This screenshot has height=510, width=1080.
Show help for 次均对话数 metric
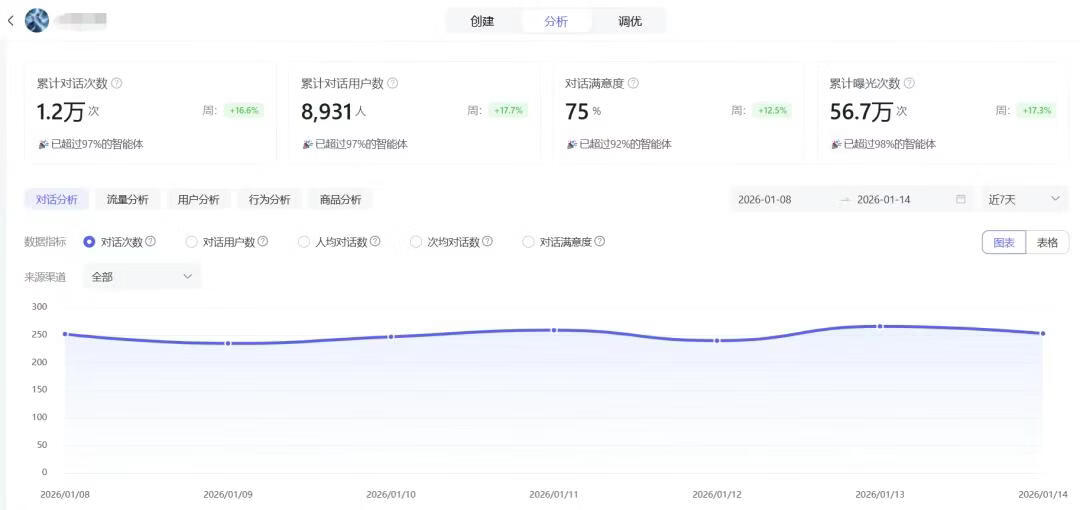click(x=487, y=242)
